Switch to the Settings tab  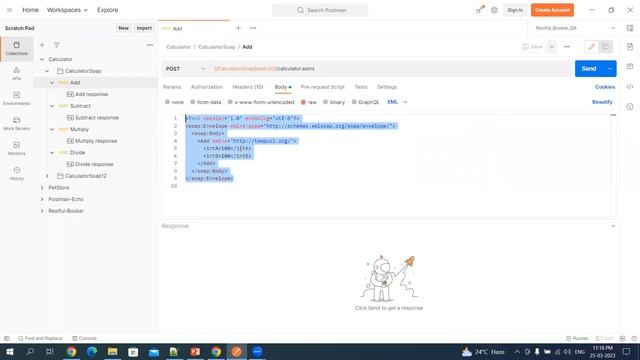[x=387, y=87]
